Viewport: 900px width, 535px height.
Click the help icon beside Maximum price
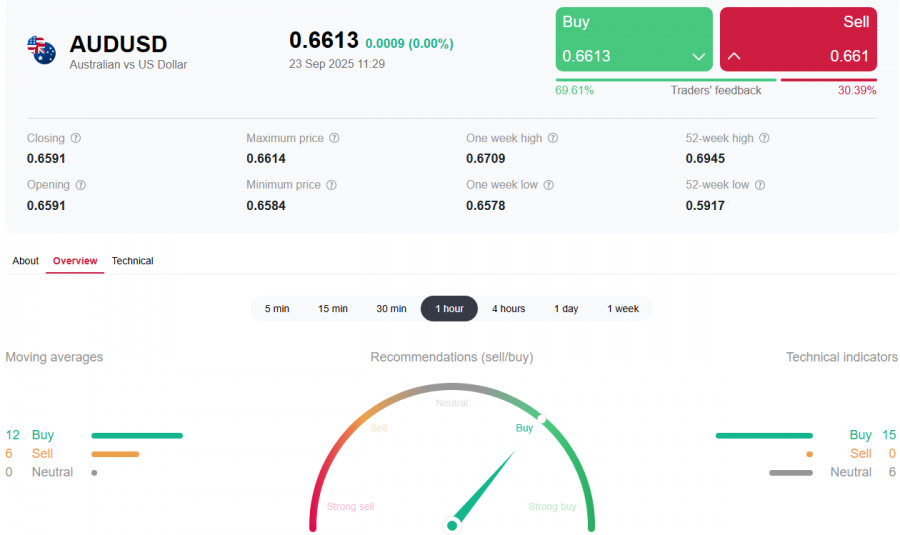coord(334,138)
